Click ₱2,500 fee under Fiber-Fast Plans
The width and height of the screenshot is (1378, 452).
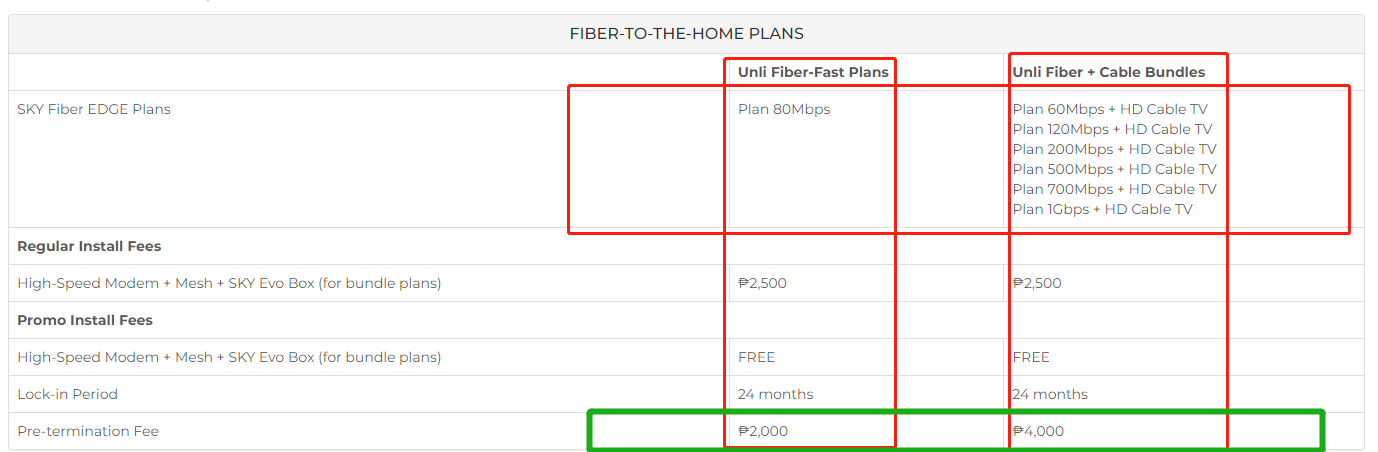[762, 283]
